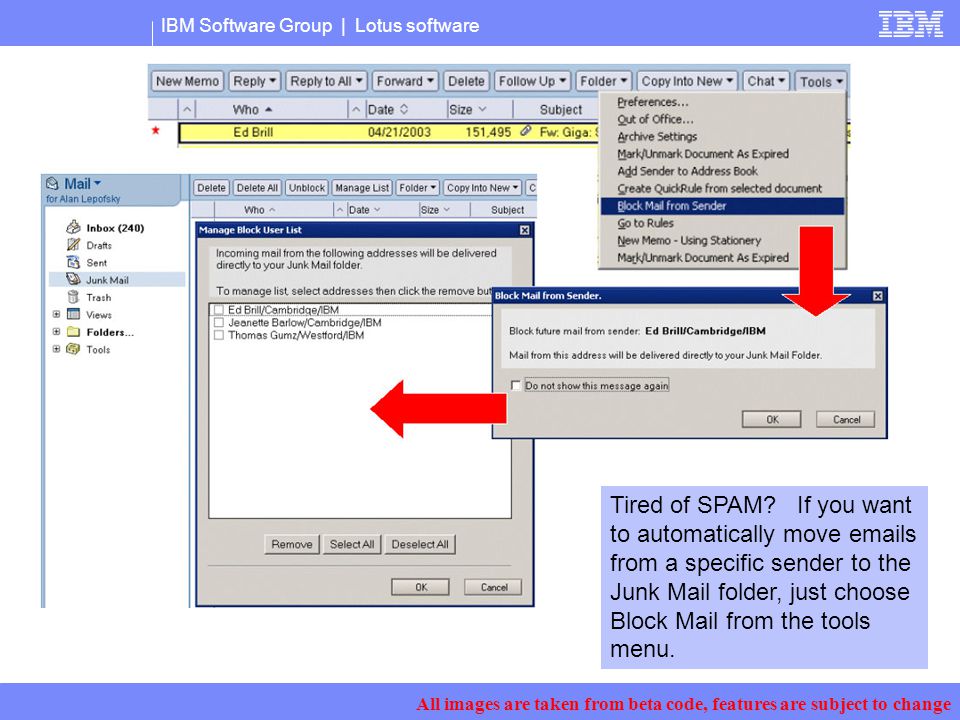Select Block Mail from Sender menu item
This screenshot has width=960, height=720.
[x=722, y=206]
